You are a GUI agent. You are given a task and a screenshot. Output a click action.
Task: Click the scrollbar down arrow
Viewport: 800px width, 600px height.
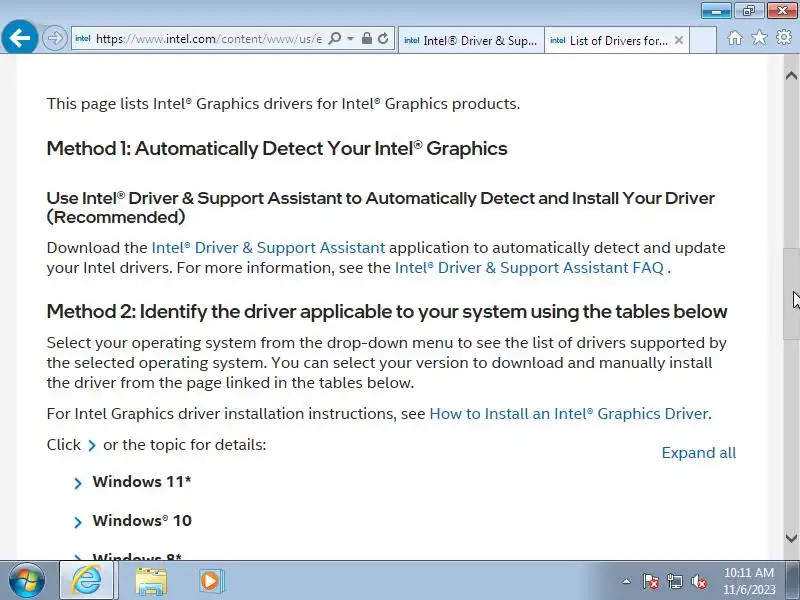point(791,538)
